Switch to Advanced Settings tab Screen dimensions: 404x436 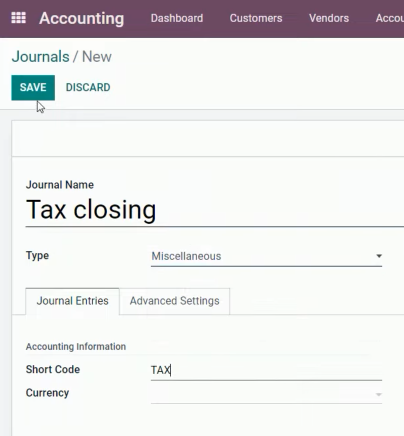pyautogui.click(x=175, y=301)
